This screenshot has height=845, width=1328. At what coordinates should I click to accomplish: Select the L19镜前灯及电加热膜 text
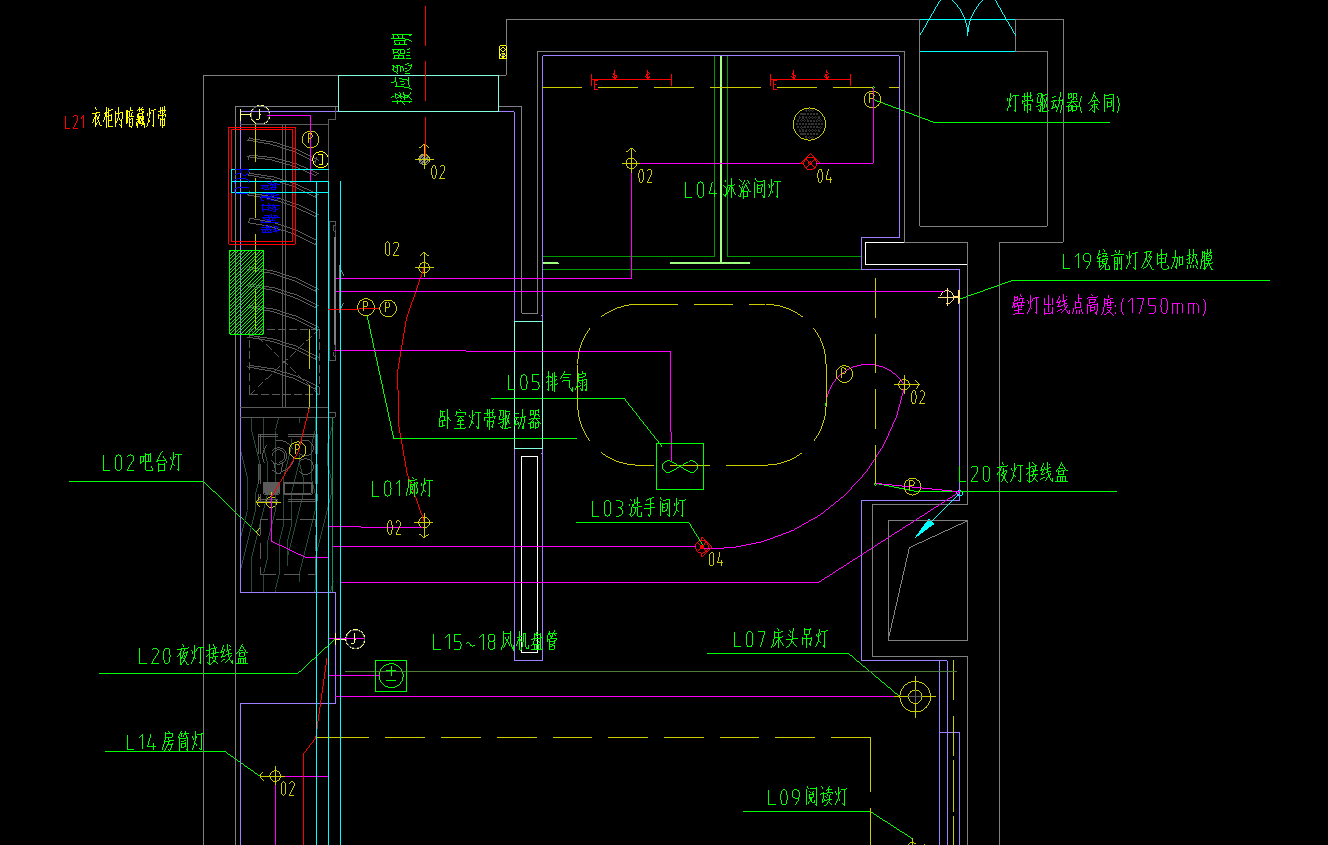pyautogui.click(x=1137, y=262)
